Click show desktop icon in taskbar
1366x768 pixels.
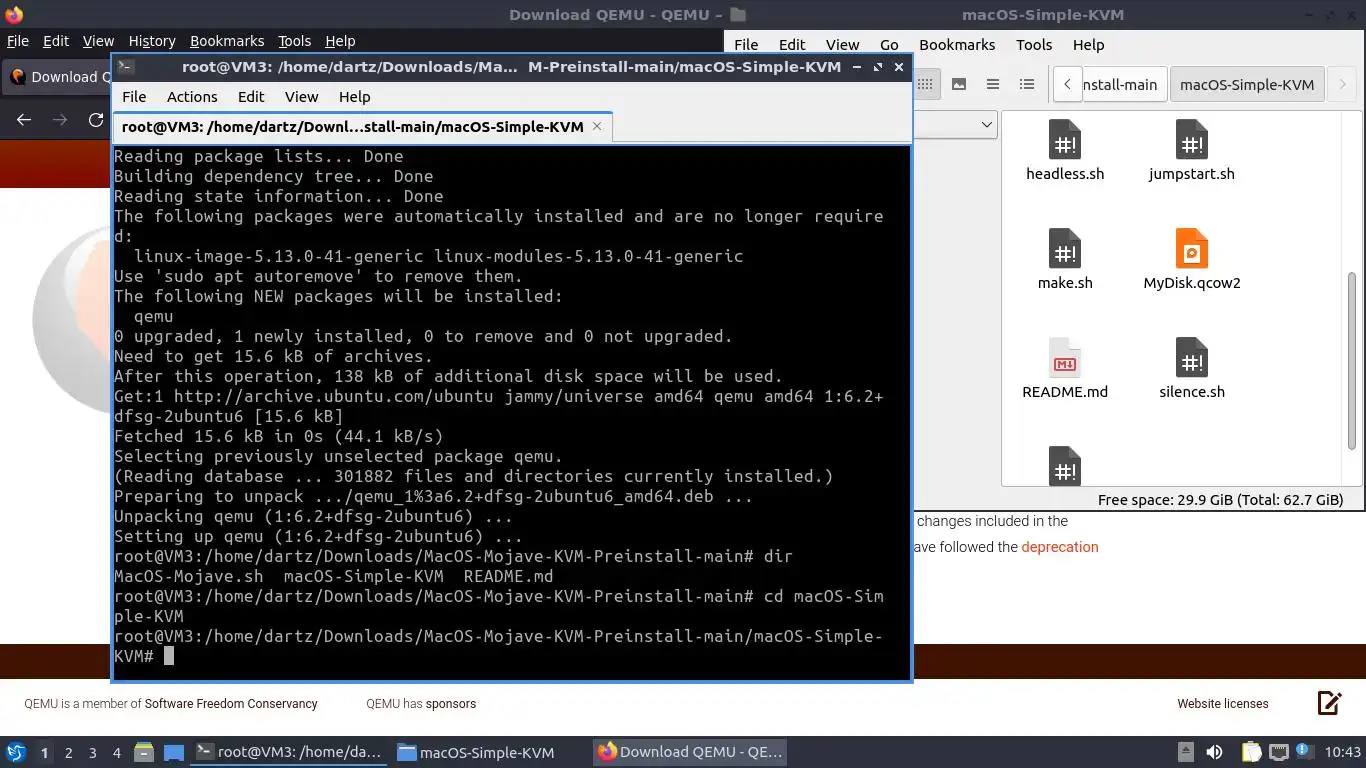pyautogui.click(x=173, y=752)
